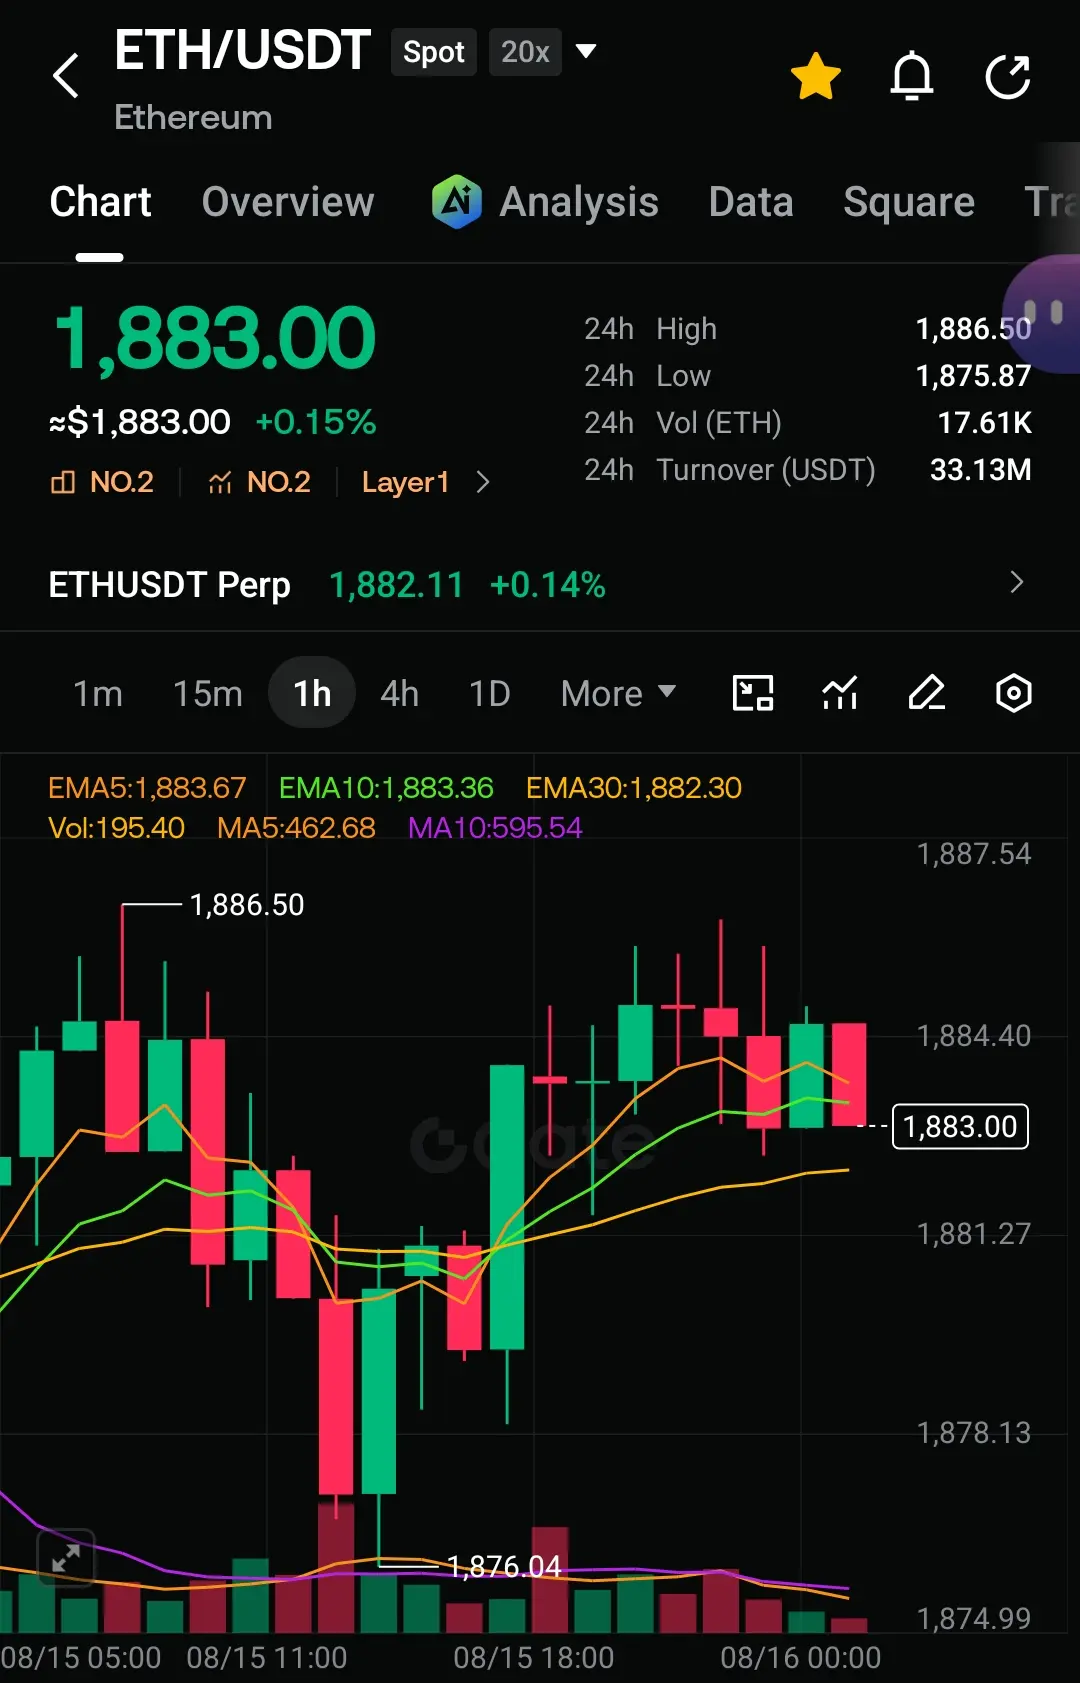Open picture-in-picture chart icon
The image size is (1080, 1683).
tap(753, 693)
